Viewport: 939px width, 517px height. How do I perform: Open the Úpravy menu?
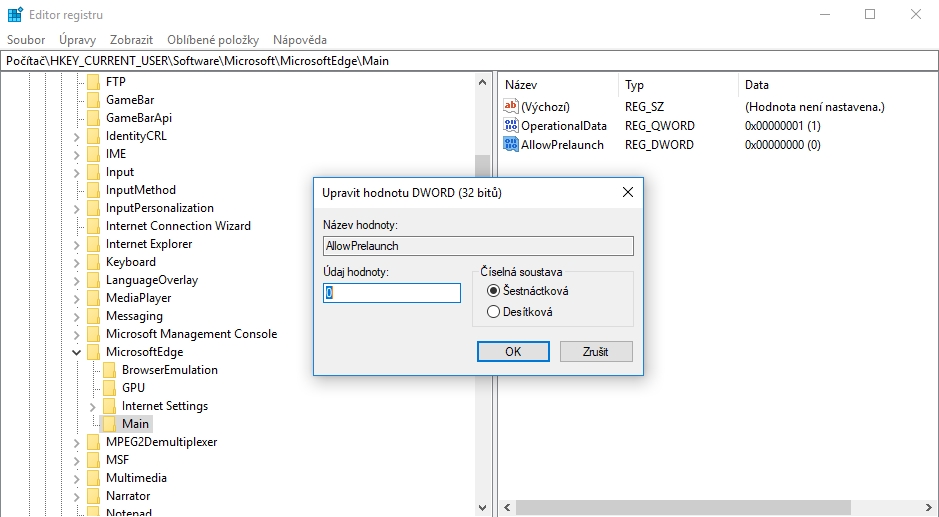tap(77, 40)
